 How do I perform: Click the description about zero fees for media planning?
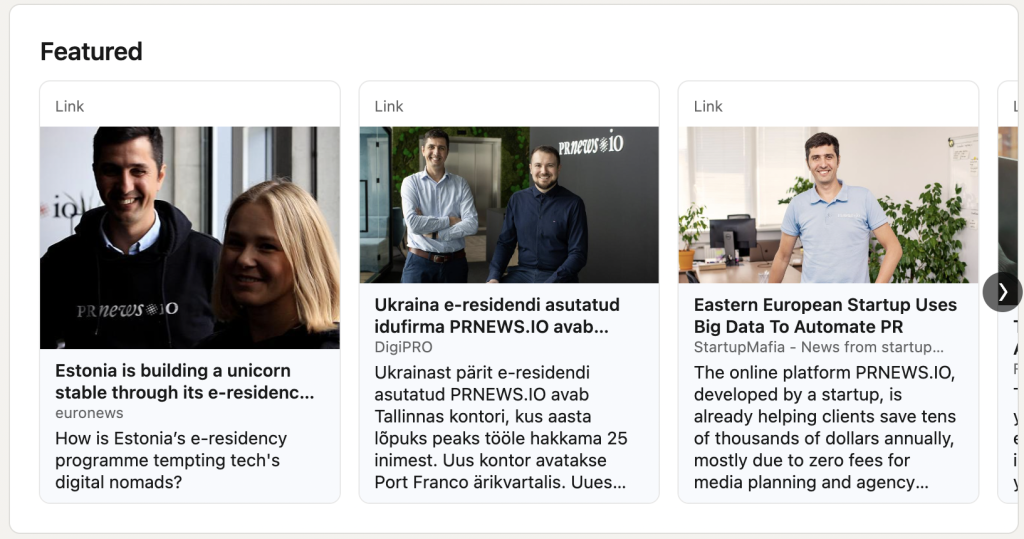(x=825, y=427)
